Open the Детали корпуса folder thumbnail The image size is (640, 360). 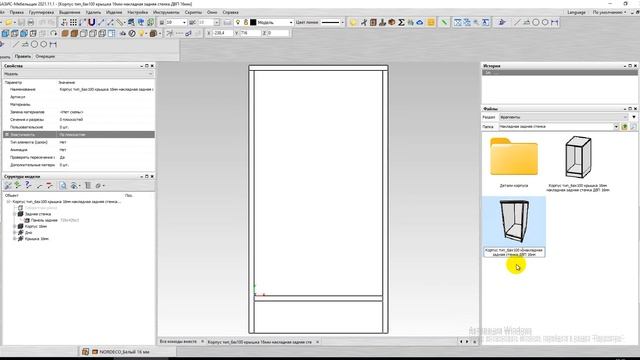tap(514, 157)
